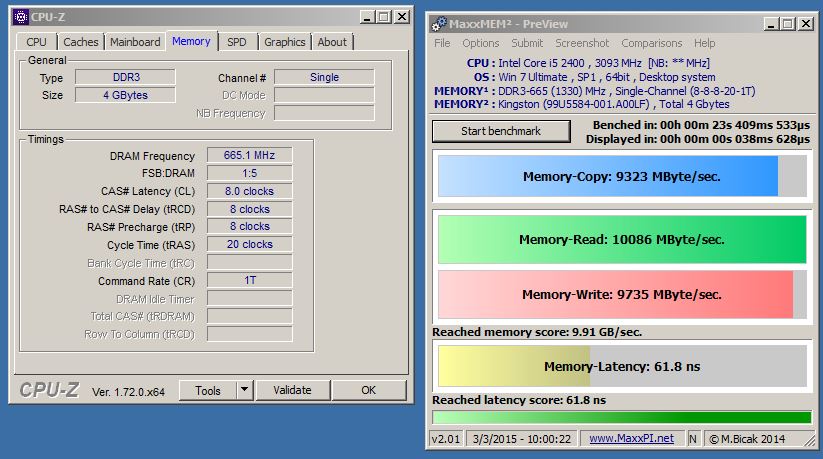Select the Mainboard tab
823x459 pixels.
coord(135,42)
